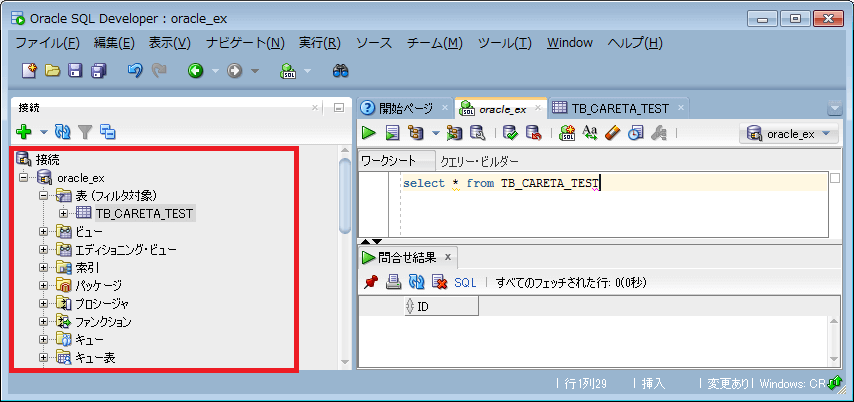Click the grey Redo arrow icon
The height and width of the screenshot is (402, 854).
coord(158,70)
